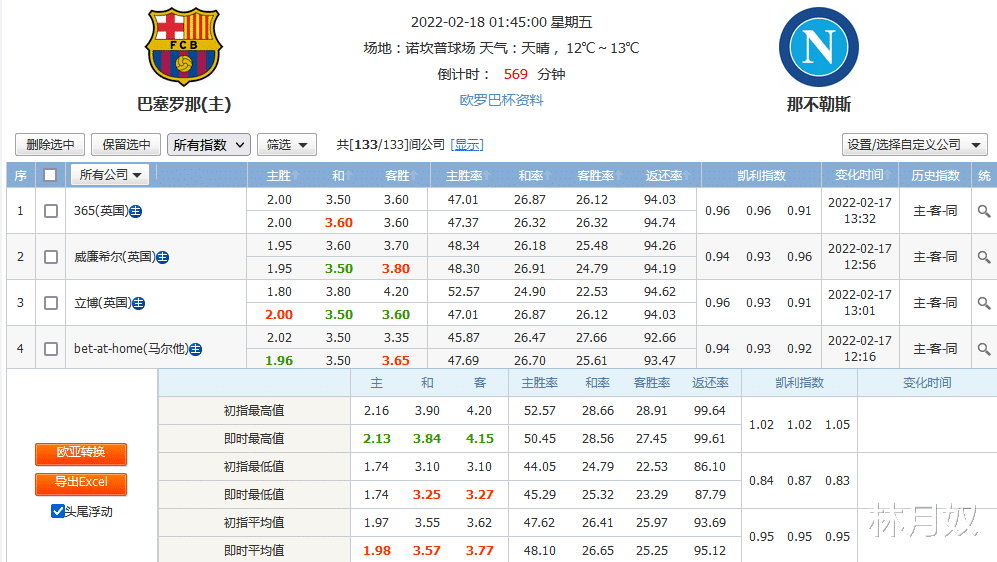
Task: Click the 即时最低值 row label
Action: (x=254, y=495)
